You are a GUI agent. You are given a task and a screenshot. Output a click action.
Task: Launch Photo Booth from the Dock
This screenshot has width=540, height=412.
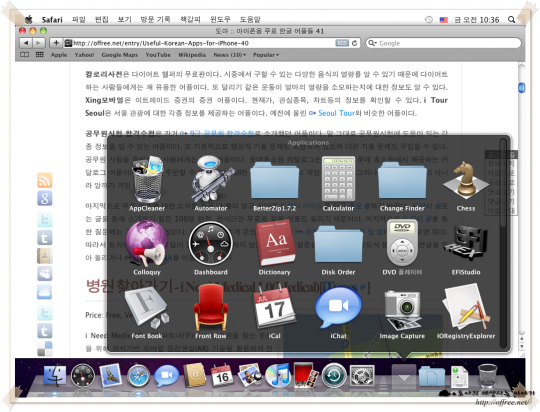pos(306,375)
